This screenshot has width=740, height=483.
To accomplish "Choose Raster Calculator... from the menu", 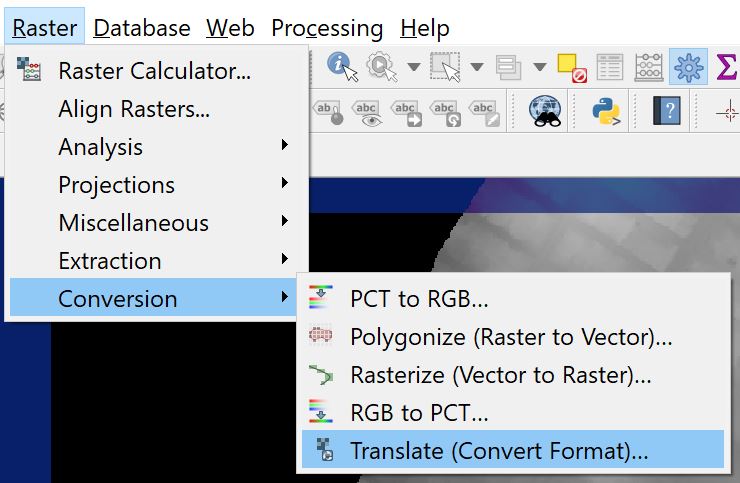I will 158,71.
